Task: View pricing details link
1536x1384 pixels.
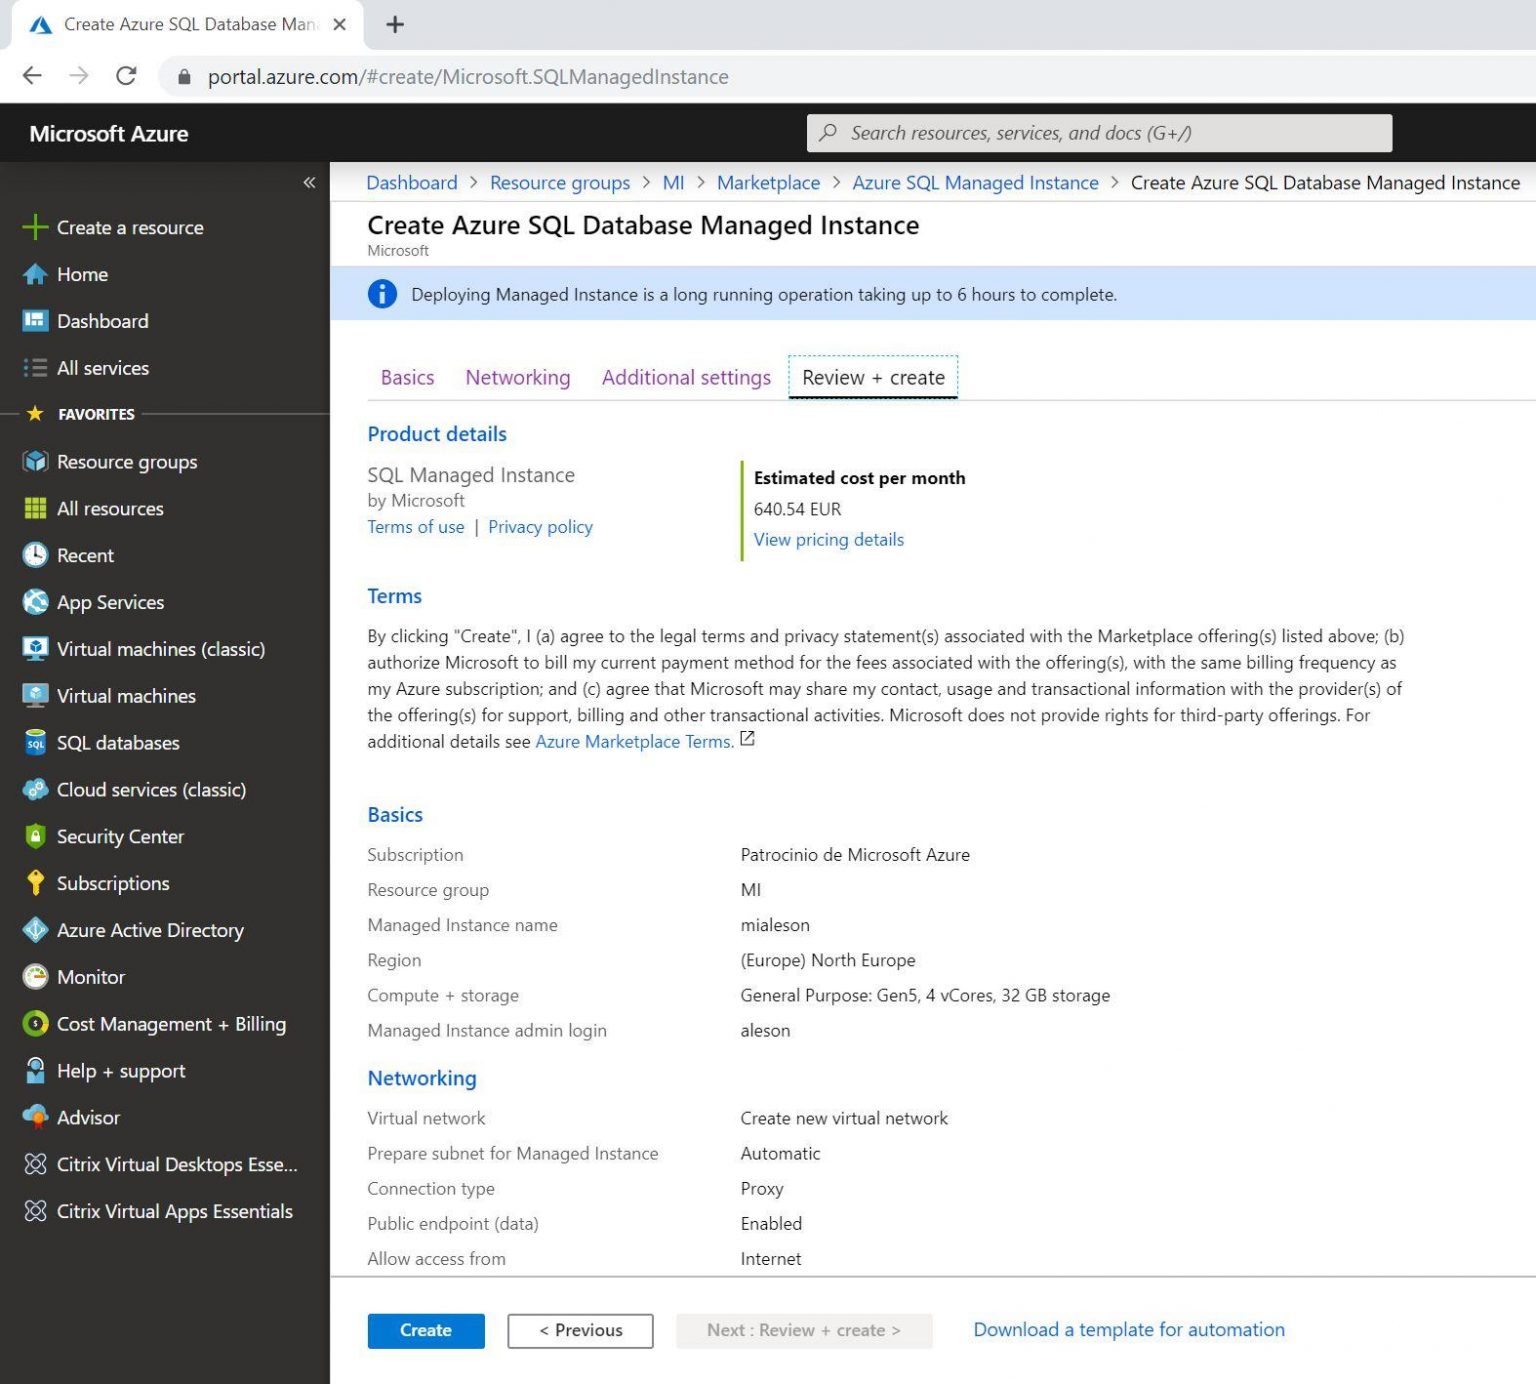Action: click(828, 539)
